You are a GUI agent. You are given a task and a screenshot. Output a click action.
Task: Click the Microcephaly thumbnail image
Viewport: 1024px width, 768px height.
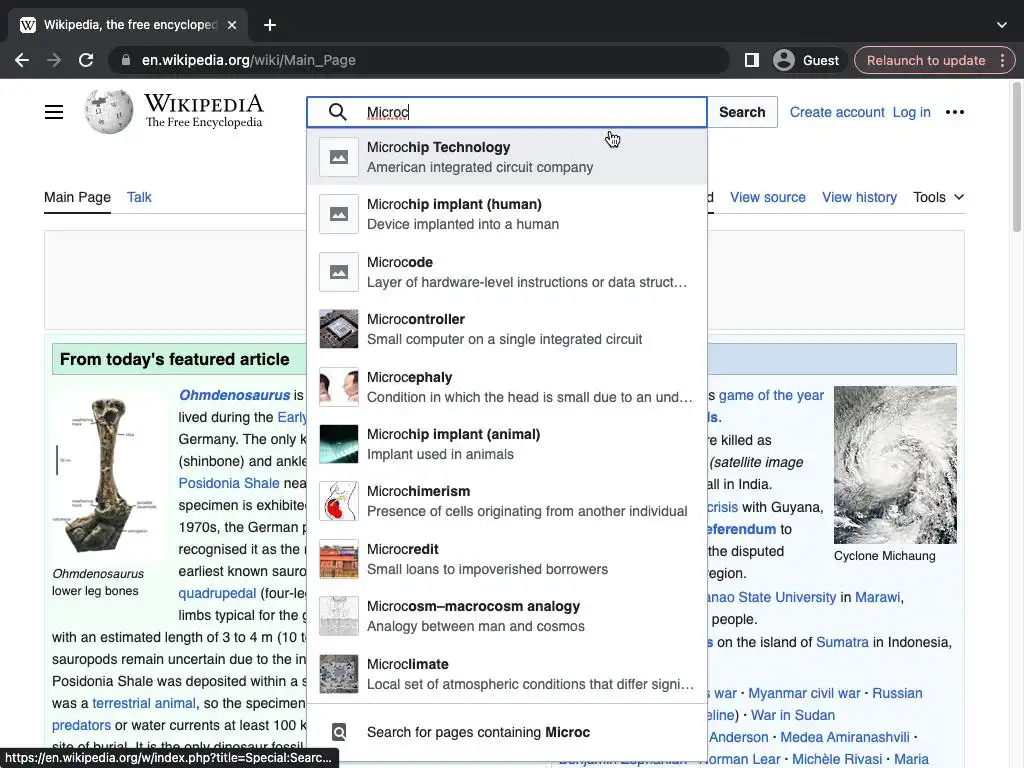coord(338,387)
